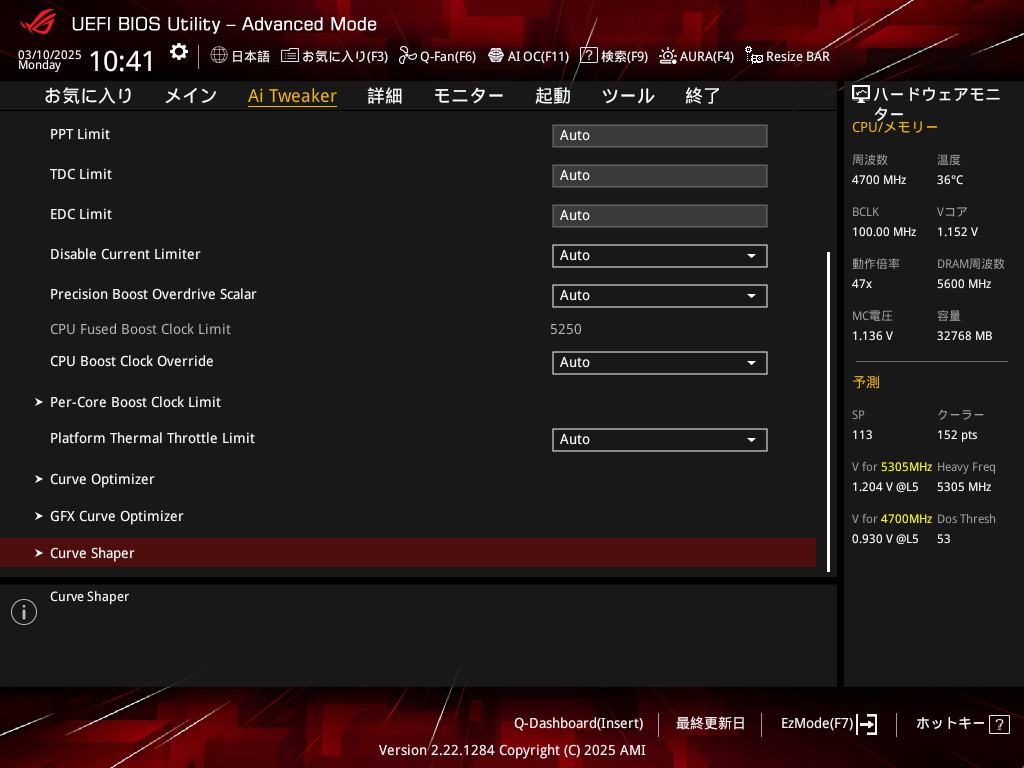Click the 03/10/2025 date
Screen dimensions: 1024x768
50,55
